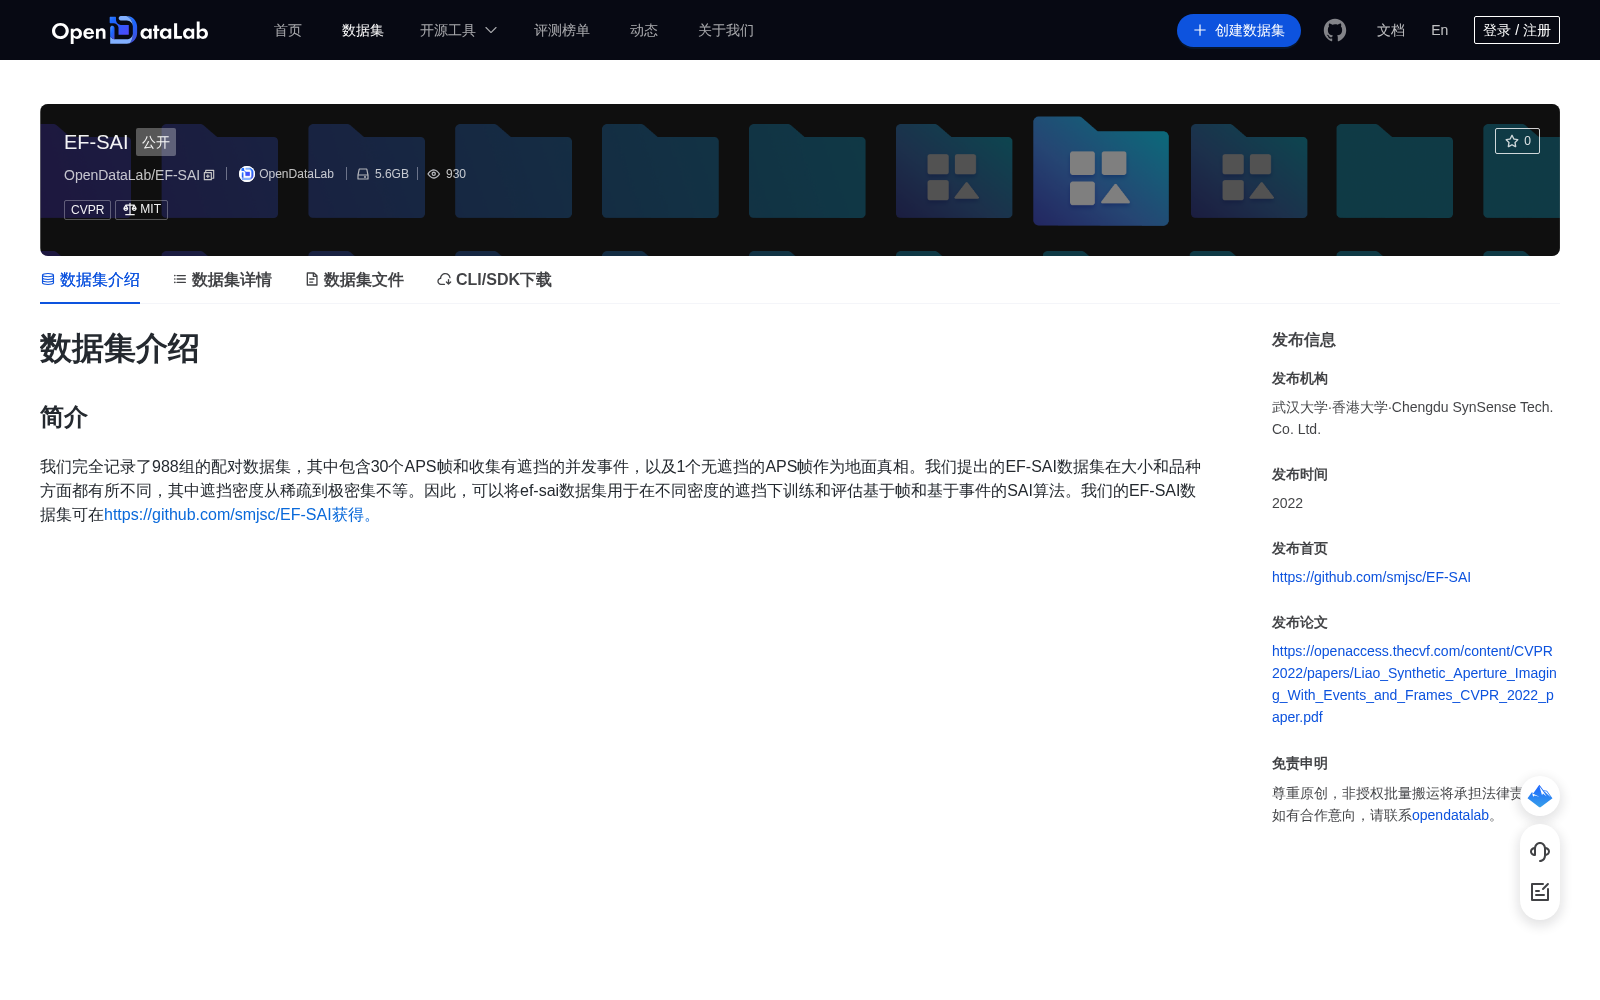Switch to 数据集文件 tab
The image size is (1600, 1000).
pos(354,280)
